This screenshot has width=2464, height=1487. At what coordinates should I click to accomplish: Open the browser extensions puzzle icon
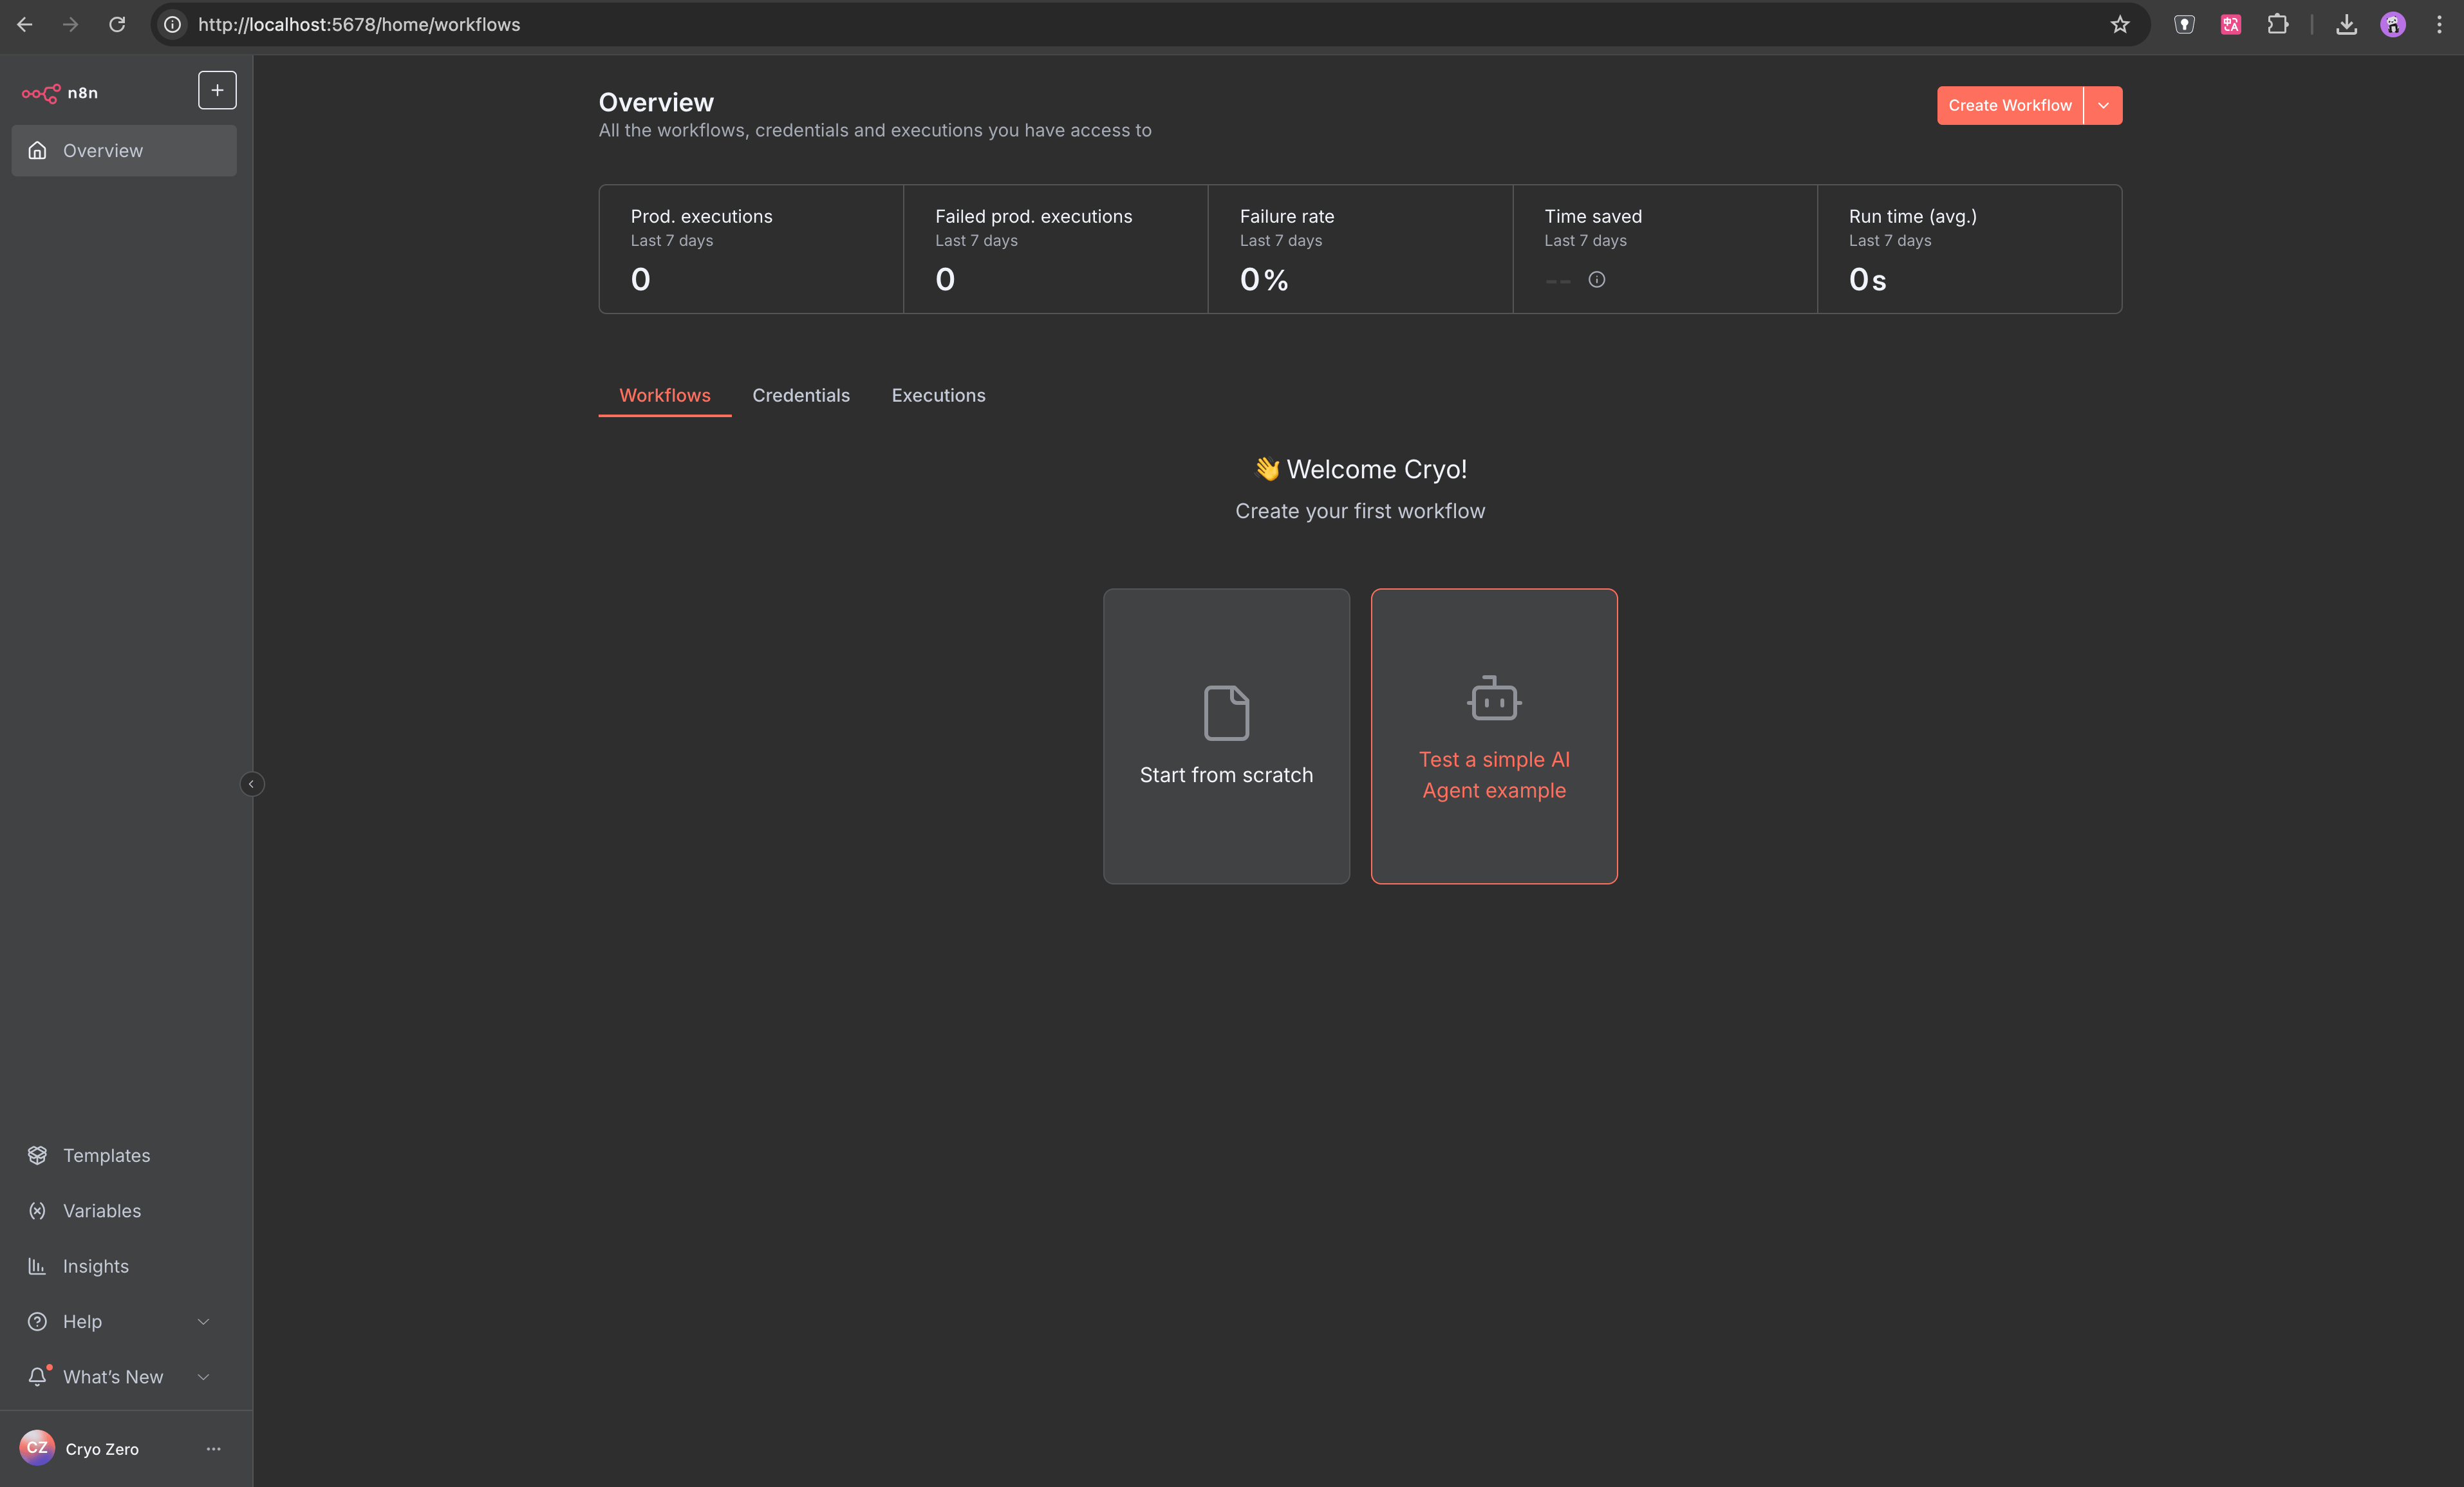coord(2278,24)
